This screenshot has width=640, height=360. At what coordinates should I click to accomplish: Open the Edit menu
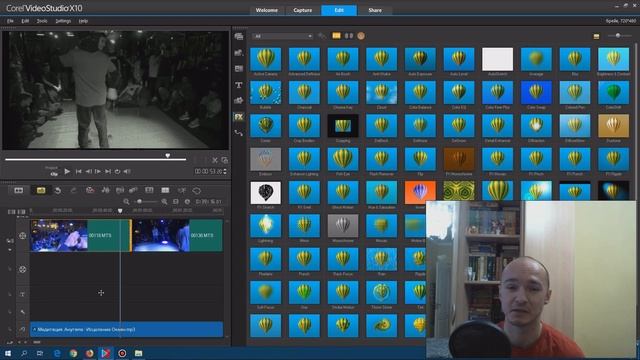pyautogui.click(x=25, y=21)
